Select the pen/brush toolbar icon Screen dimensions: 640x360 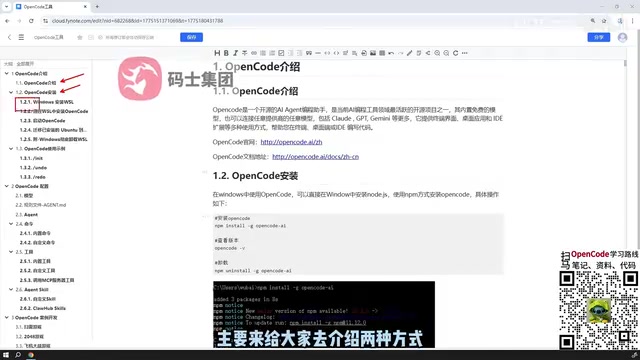tap(409, 53)
